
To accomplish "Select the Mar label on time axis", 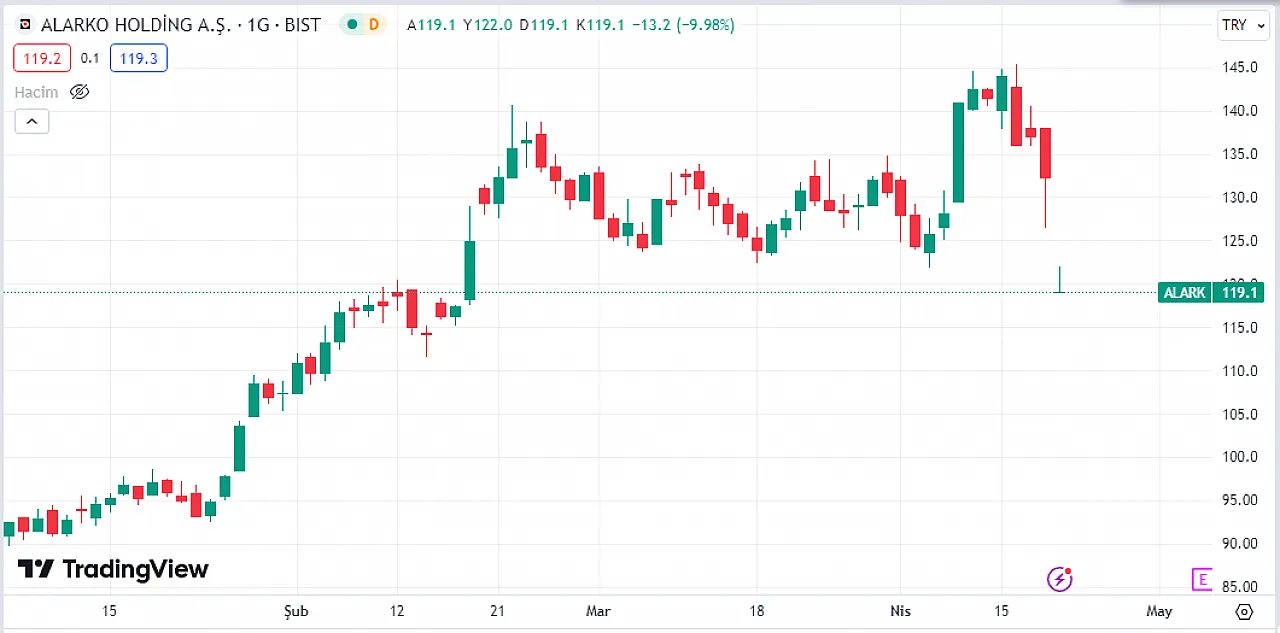I will pos(598,611).
